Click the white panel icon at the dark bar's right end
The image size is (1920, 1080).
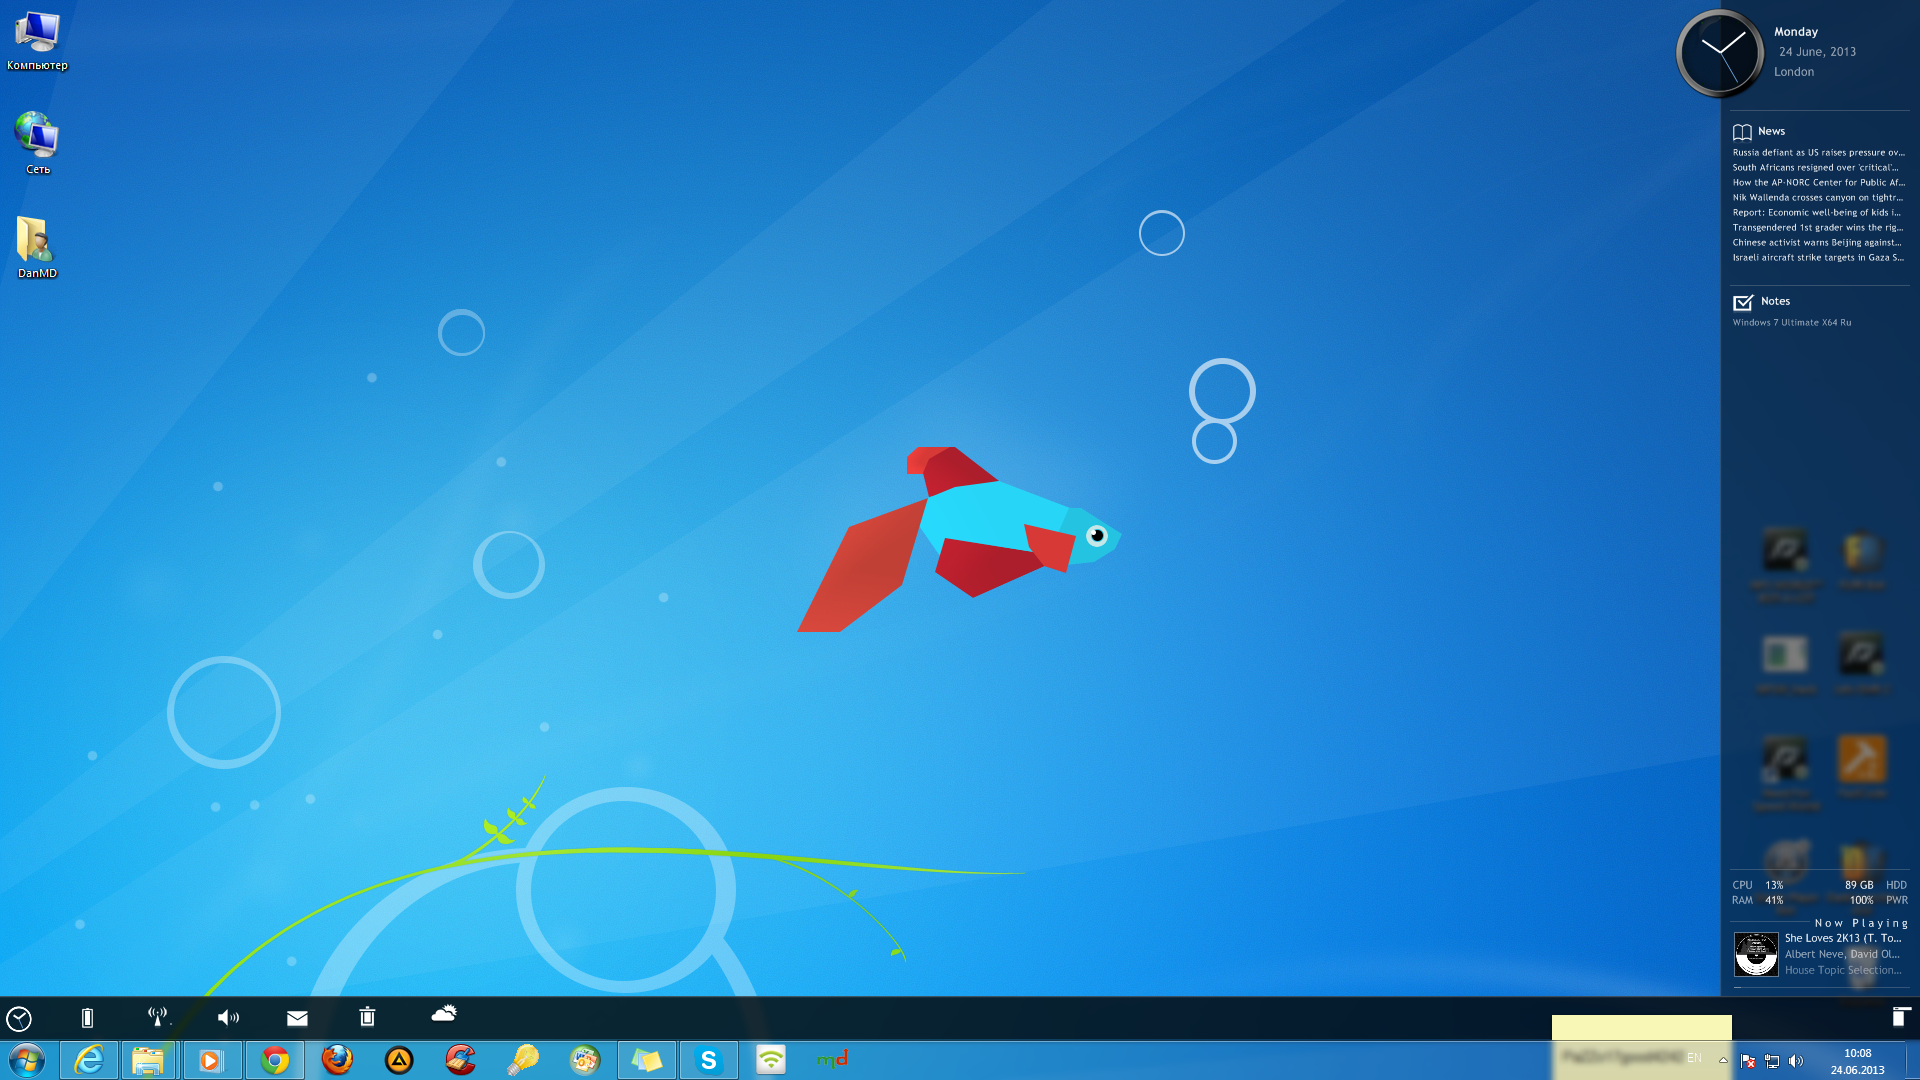(x=1900, y=1017)
